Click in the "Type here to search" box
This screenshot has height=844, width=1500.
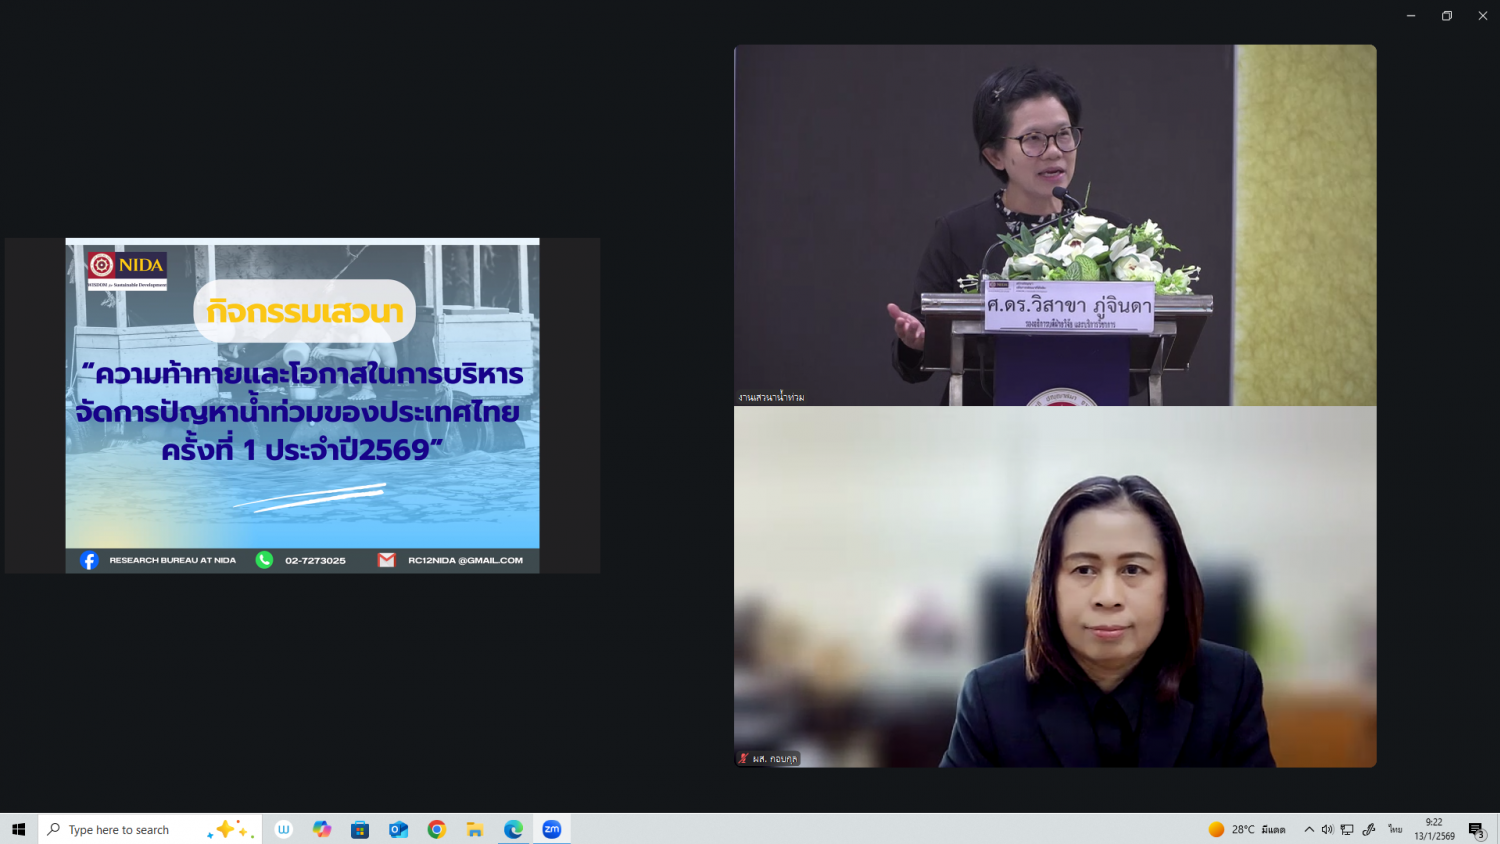[130, 829]
